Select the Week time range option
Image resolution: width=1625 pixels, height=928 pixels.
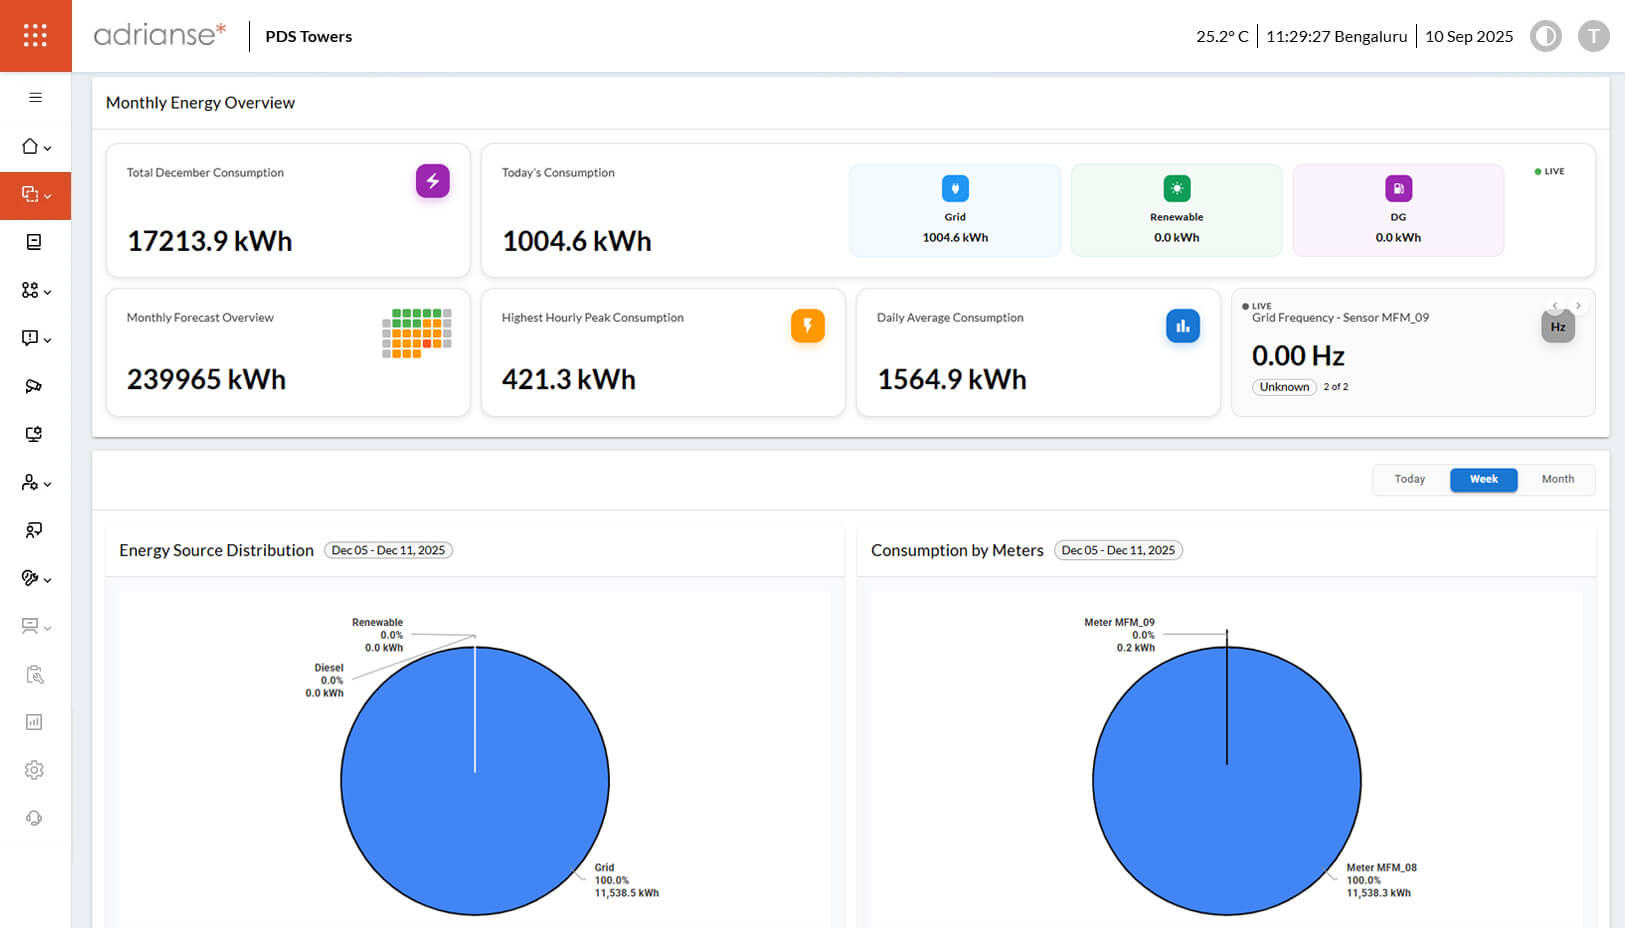[x=1483, y=480]
